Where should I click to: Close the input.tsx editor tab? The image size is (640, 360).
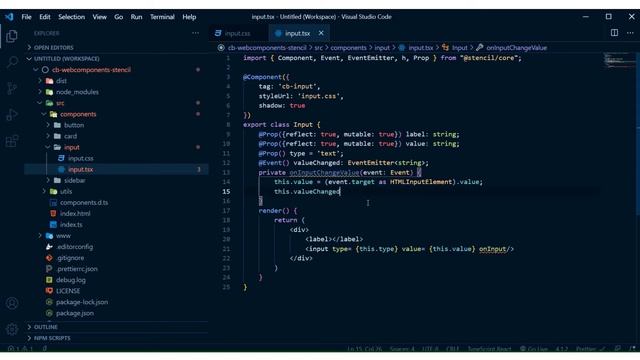pos(321,33)
